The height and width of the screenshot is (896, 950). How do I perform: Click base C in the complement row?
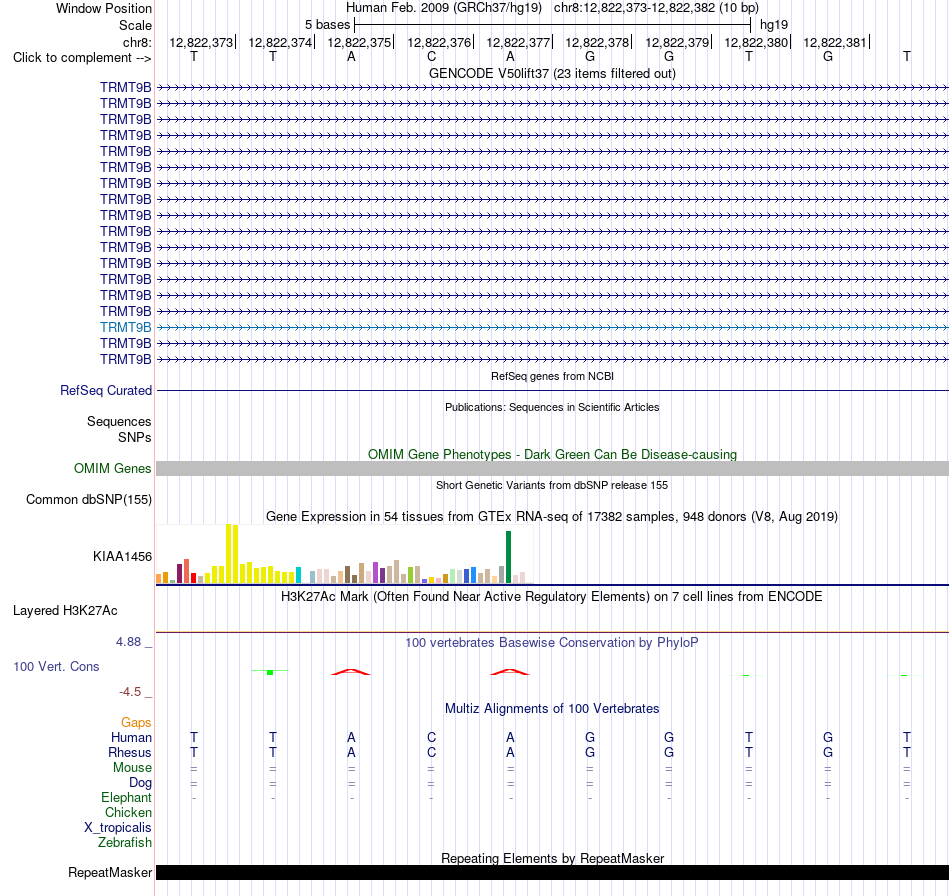(431, 57)
